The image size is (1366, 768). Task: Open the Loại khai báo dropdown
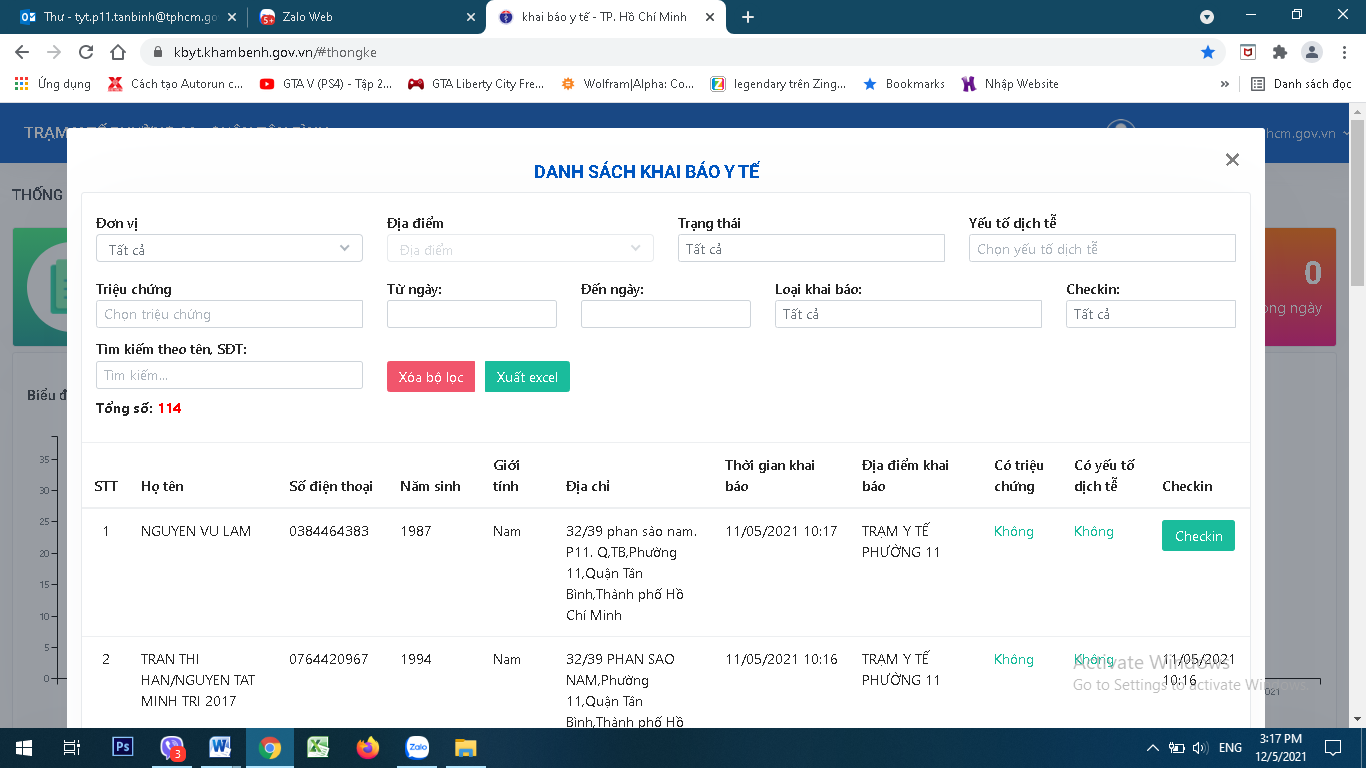[907, 314]
